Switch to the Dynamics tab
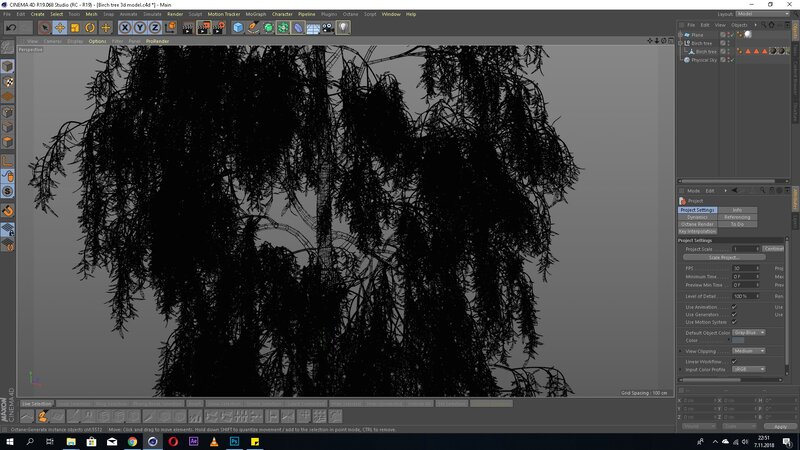Viewport: 800px width, 450px height. [x=697, y=217]
